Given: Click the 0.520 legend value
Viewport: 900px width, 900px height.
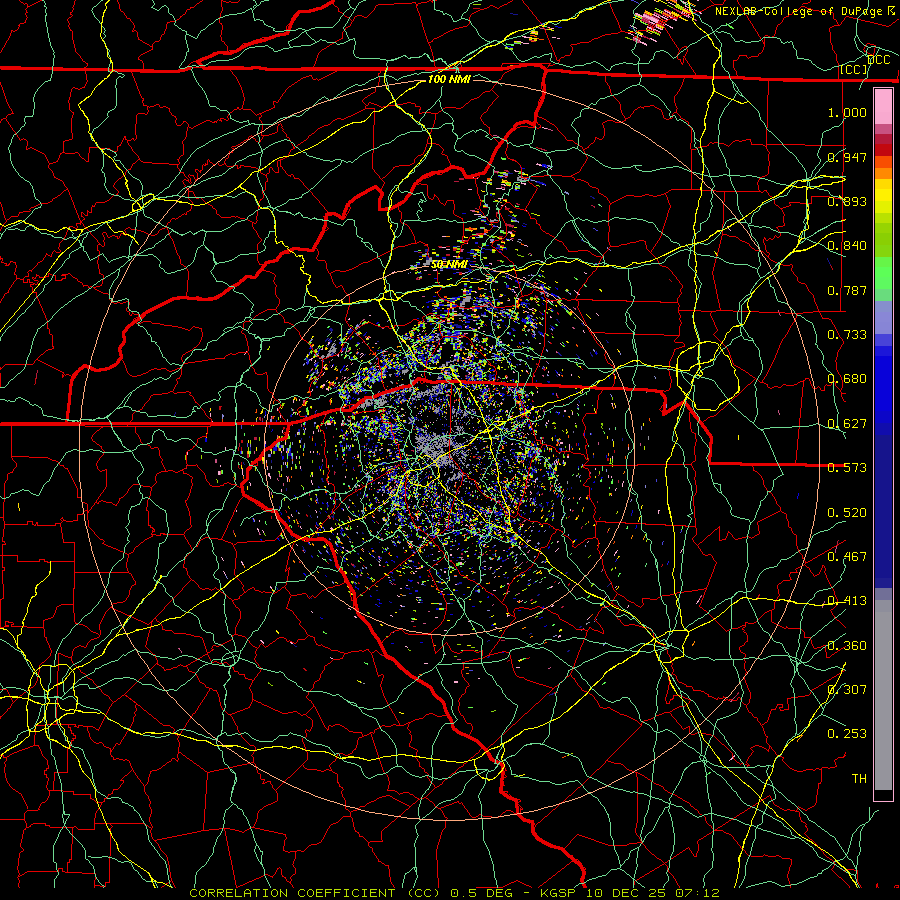Looking at the screenshot, I should click(847, 513).
